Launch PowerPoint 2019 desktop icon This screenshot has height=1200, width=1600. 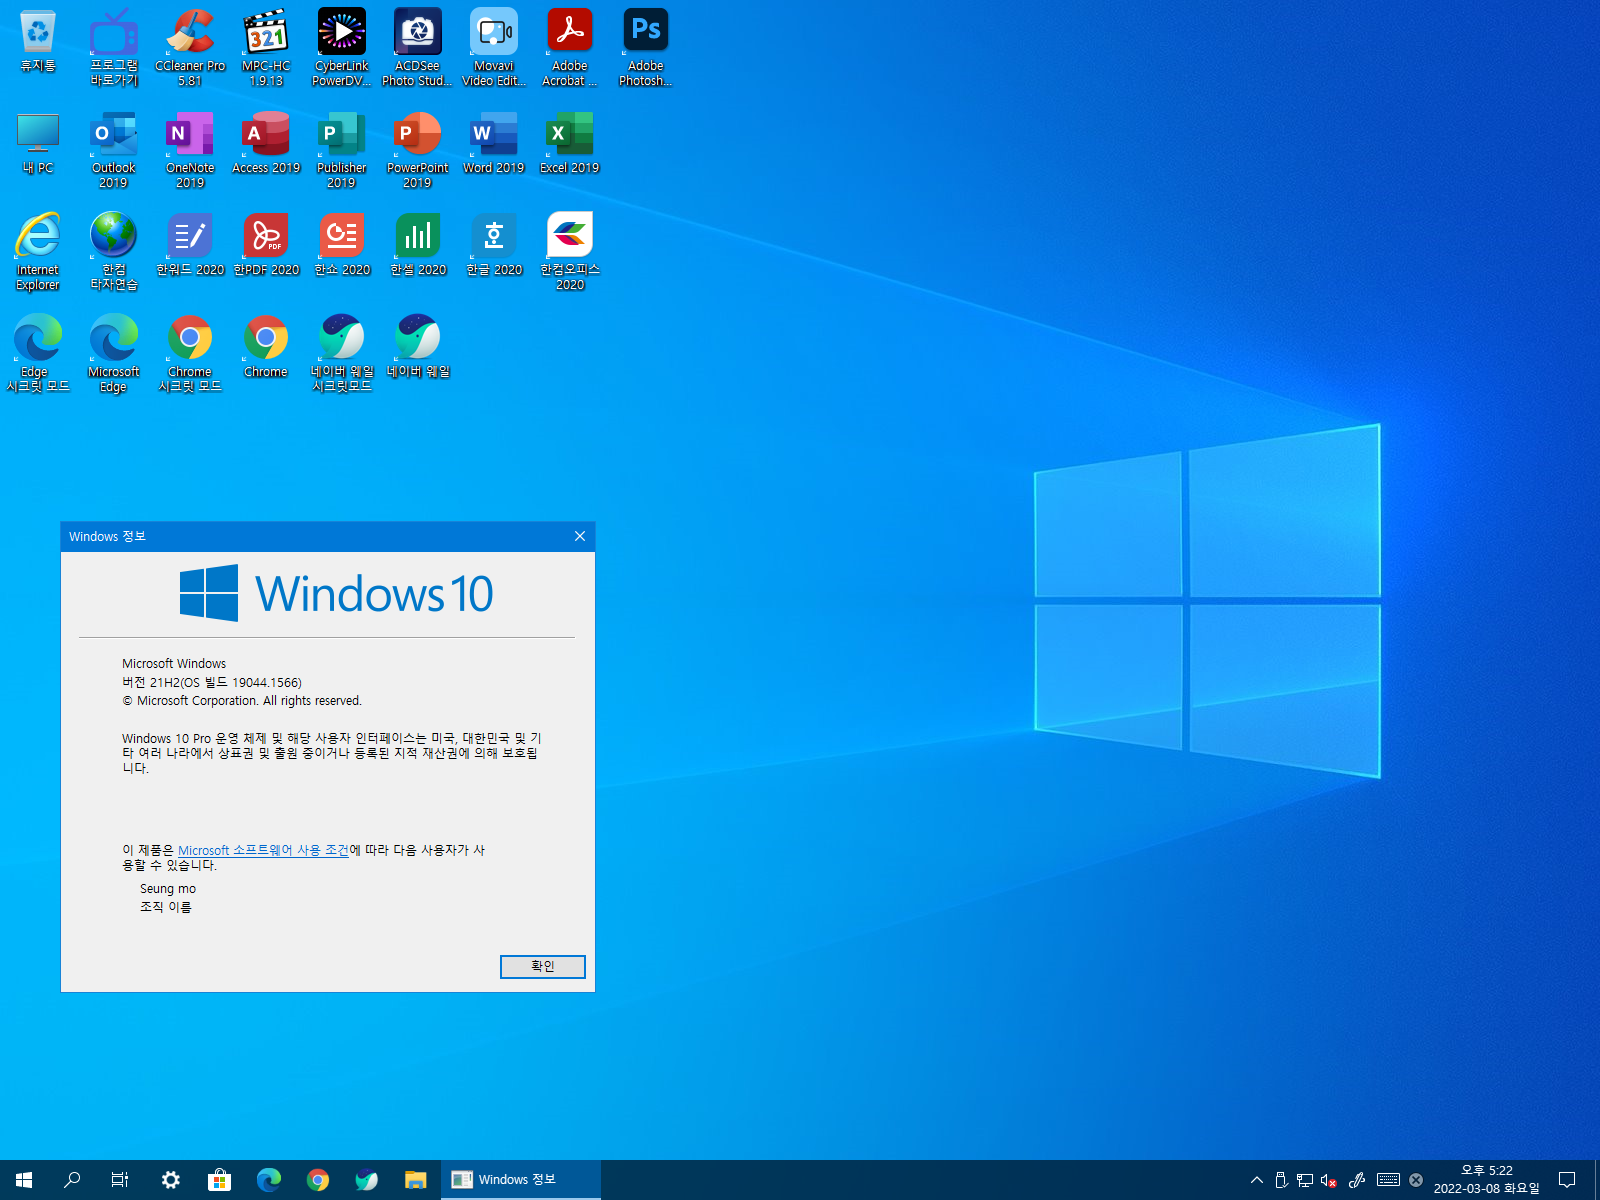(418, 149)
